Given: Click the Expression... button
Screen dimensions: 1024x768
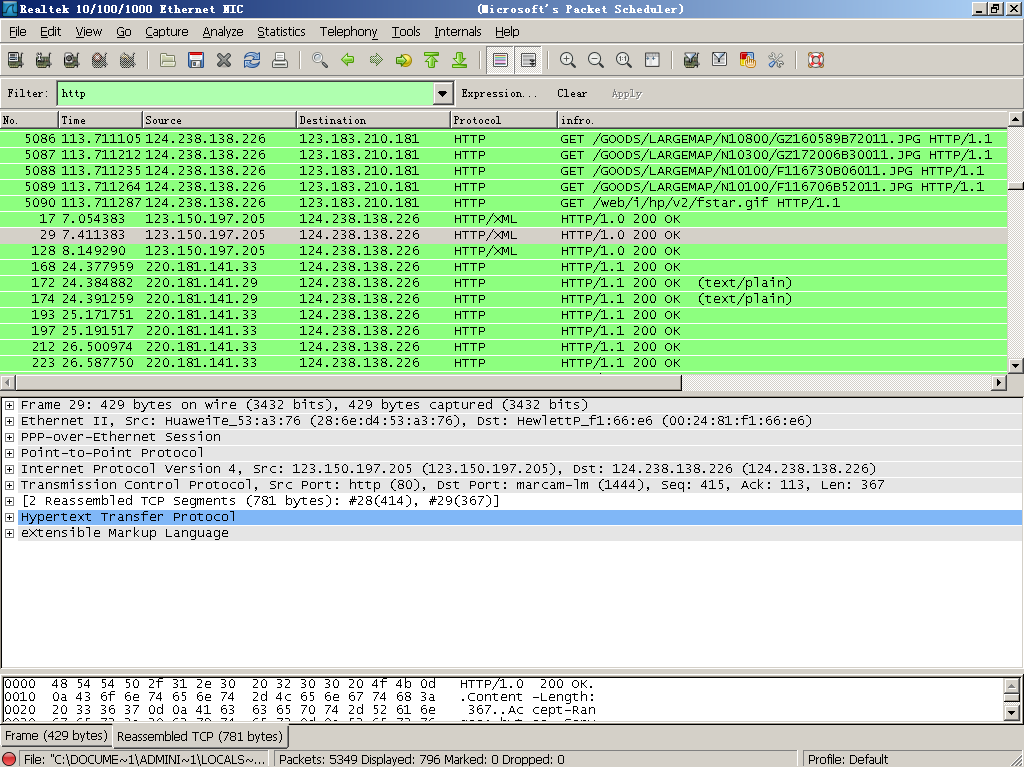Looking at the screenshot, I should coord(500,93).
